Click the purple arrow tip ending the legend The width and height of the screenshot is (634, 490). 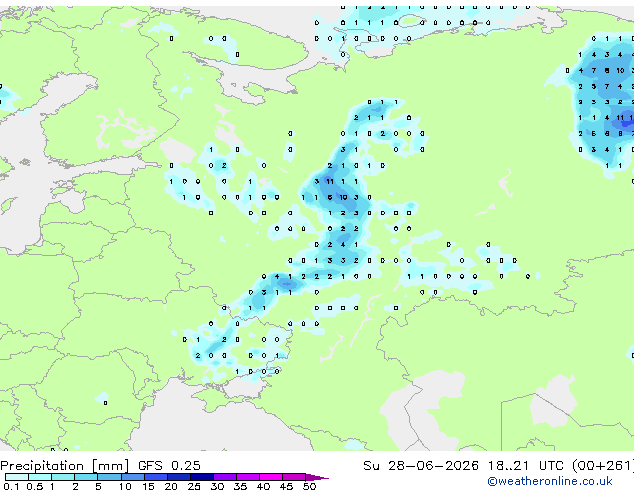coord(317,477)
